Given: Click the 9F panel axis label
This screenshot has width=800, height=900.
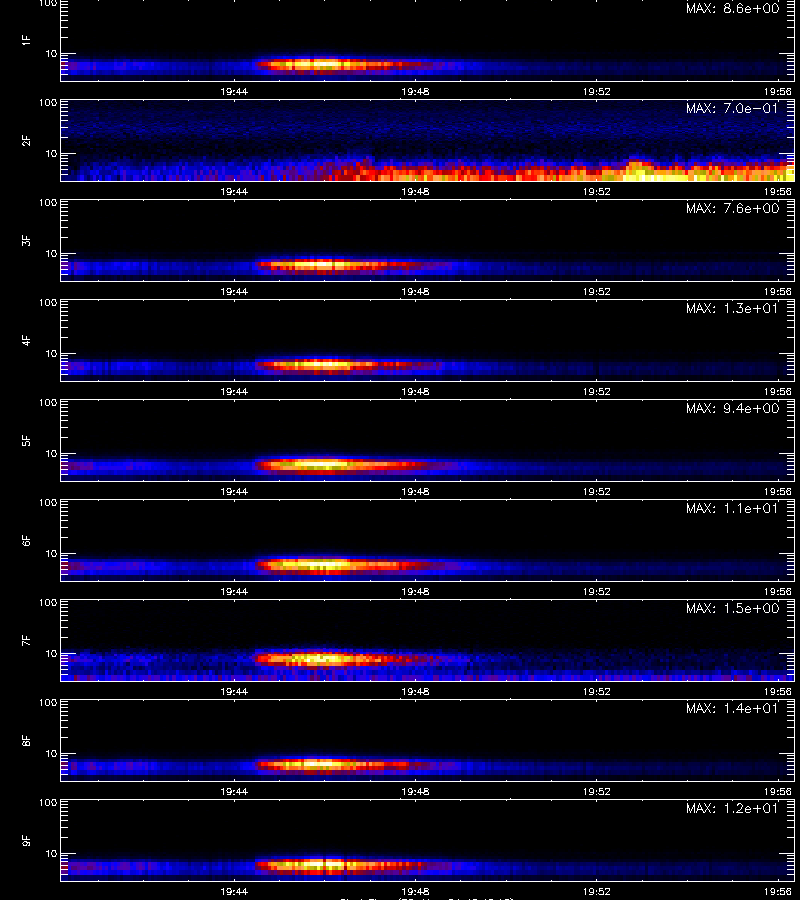Looking at the screenshot, I should tap(26, 840).
